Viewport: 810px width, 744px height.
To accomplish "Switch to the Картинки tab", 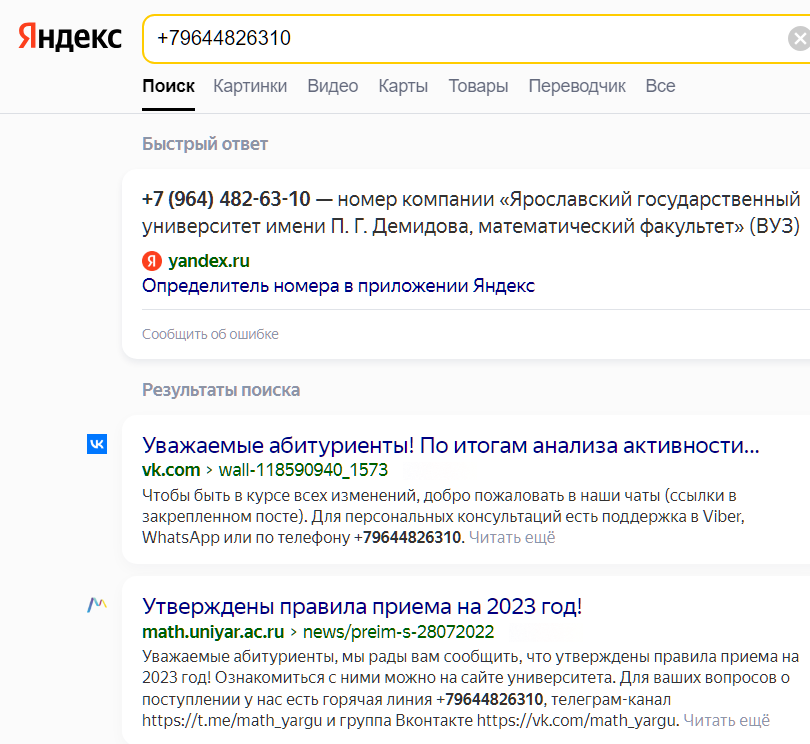I will pyautogui.click(x=250, y=86).
